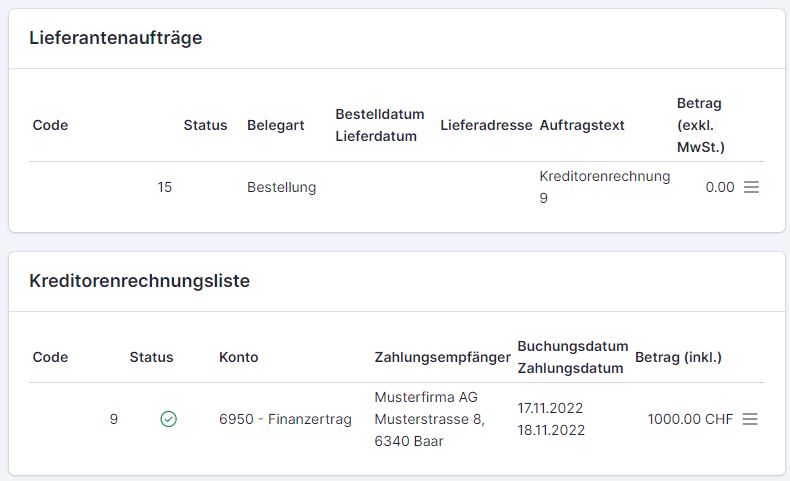Click the Buchungsdatum column header
This screenshot has width=790, height=481.
[x=573, y=347]
